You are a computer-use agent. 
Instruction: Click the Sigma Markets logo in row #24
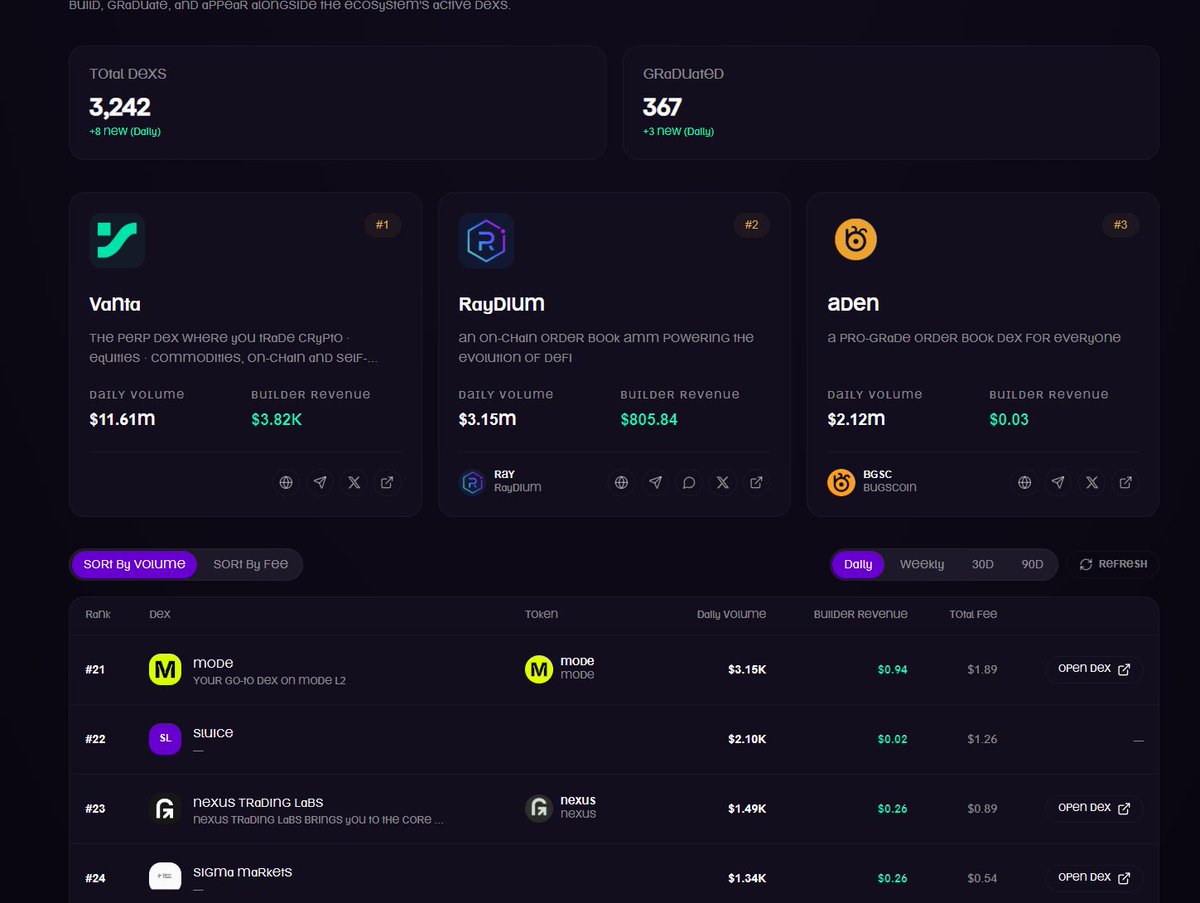click(164, 877)
